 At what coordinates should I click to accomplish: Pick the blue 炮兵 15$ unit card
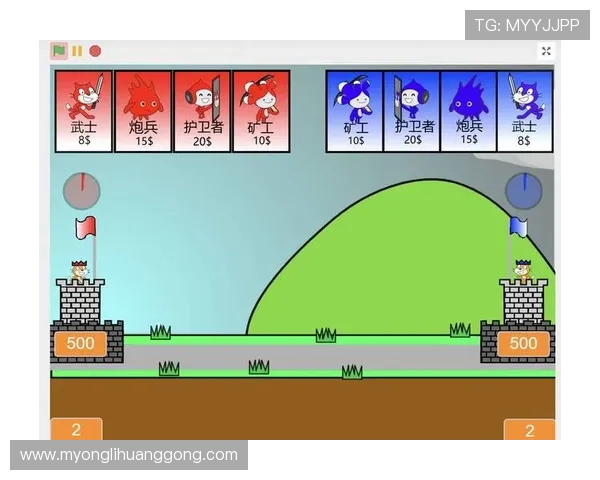click(468, 110)
